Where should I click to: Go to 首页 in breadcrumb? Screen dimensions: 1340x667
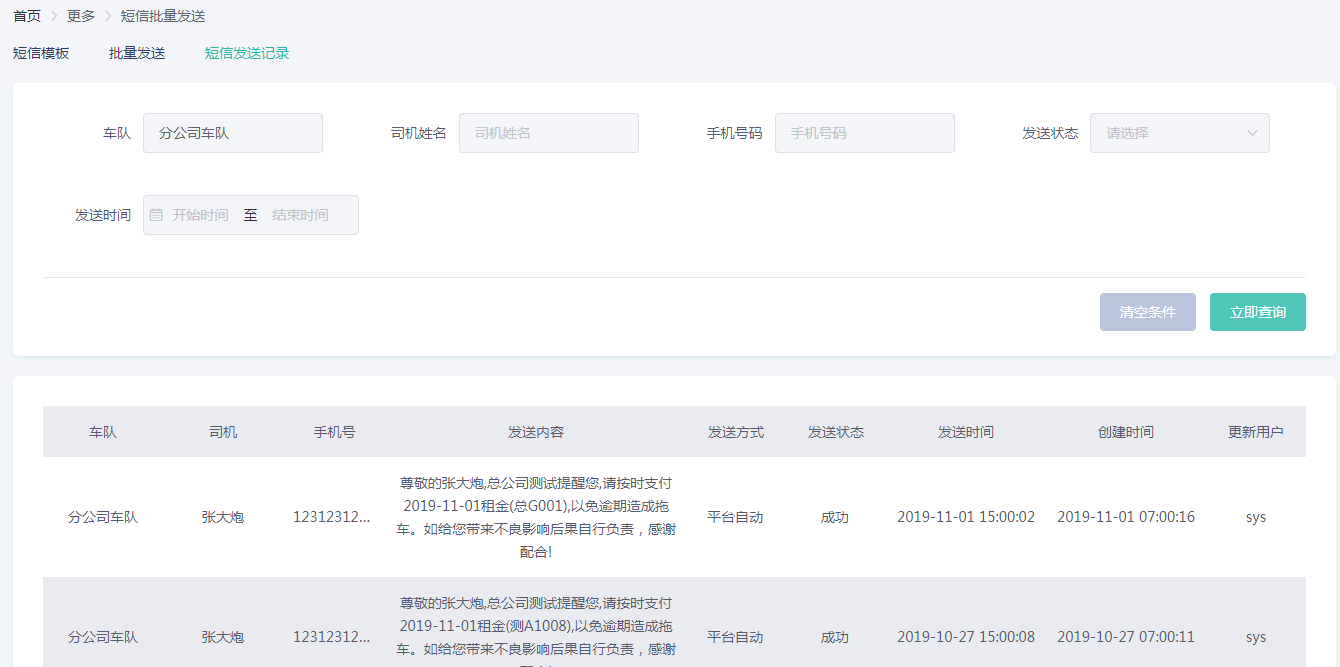coord(27,16)
